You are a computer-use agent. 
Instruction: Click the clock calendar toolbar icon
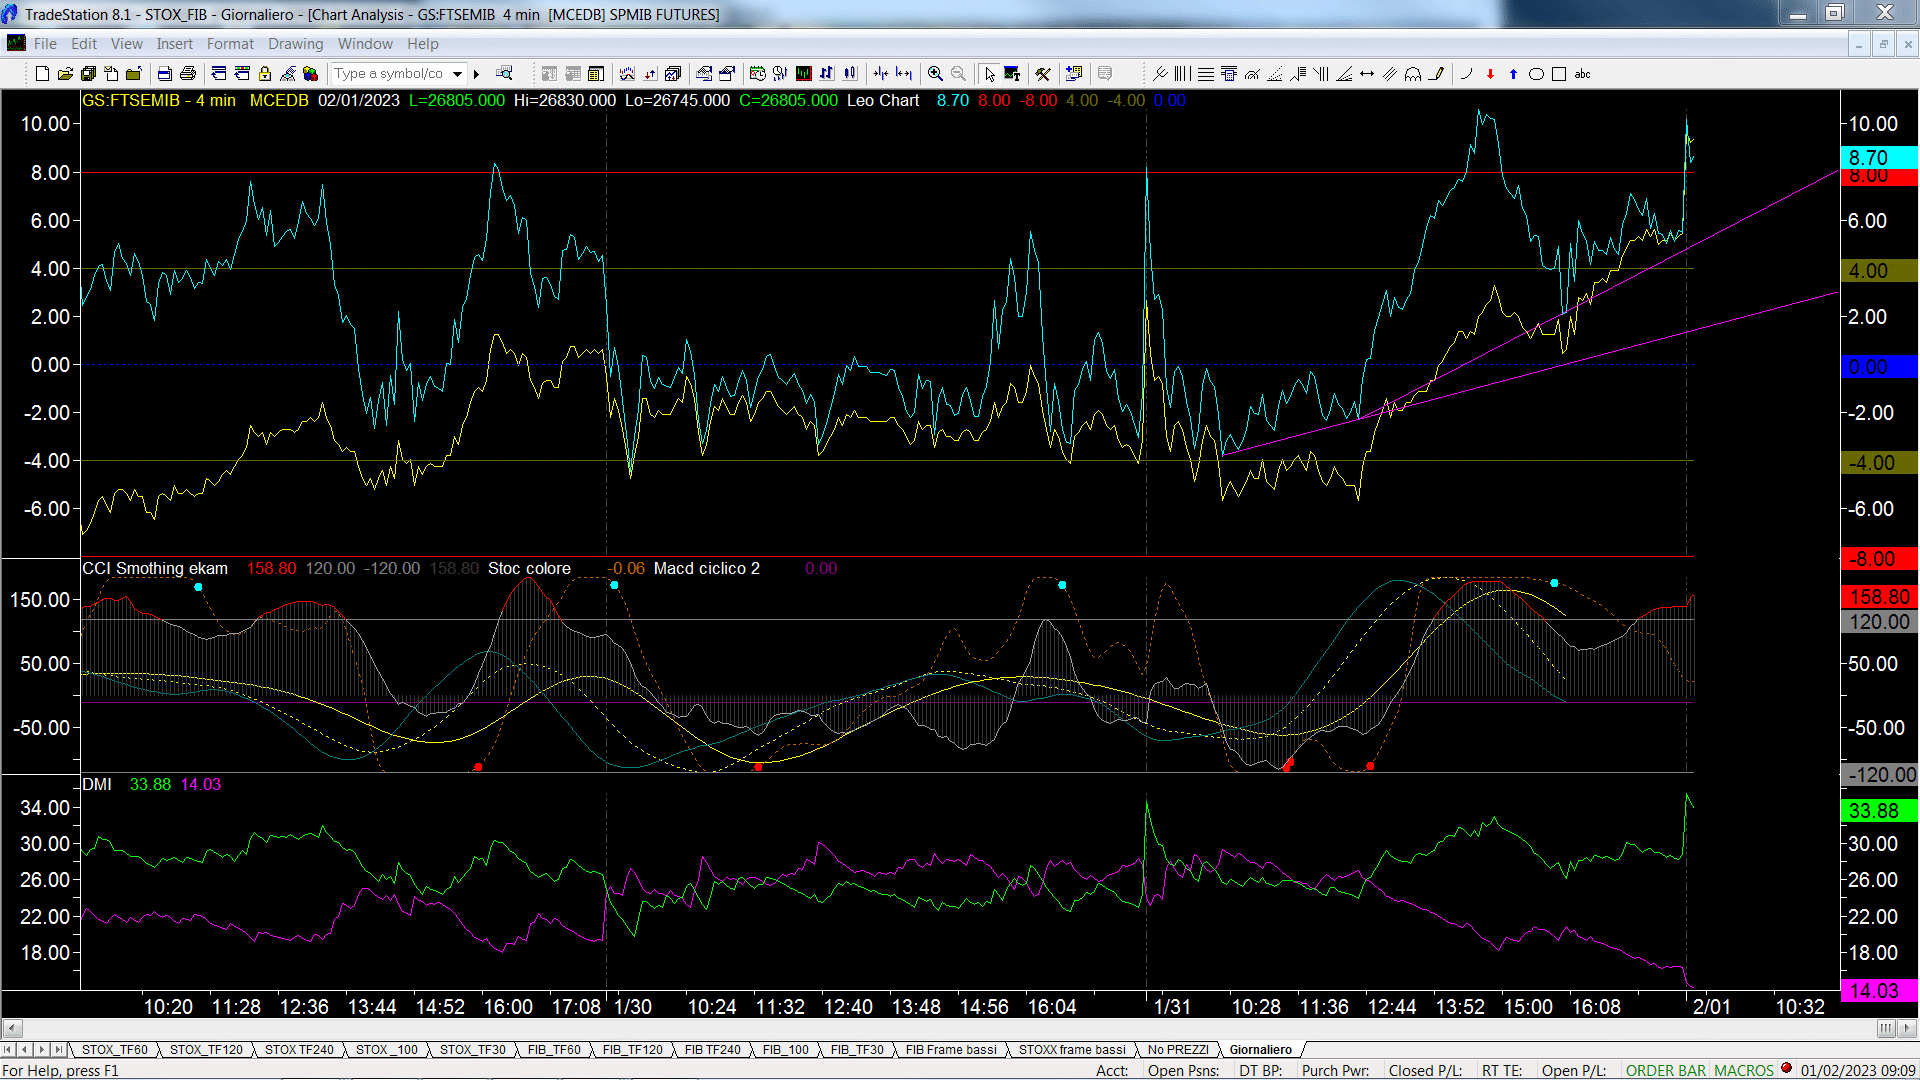(x=757, y=74)
